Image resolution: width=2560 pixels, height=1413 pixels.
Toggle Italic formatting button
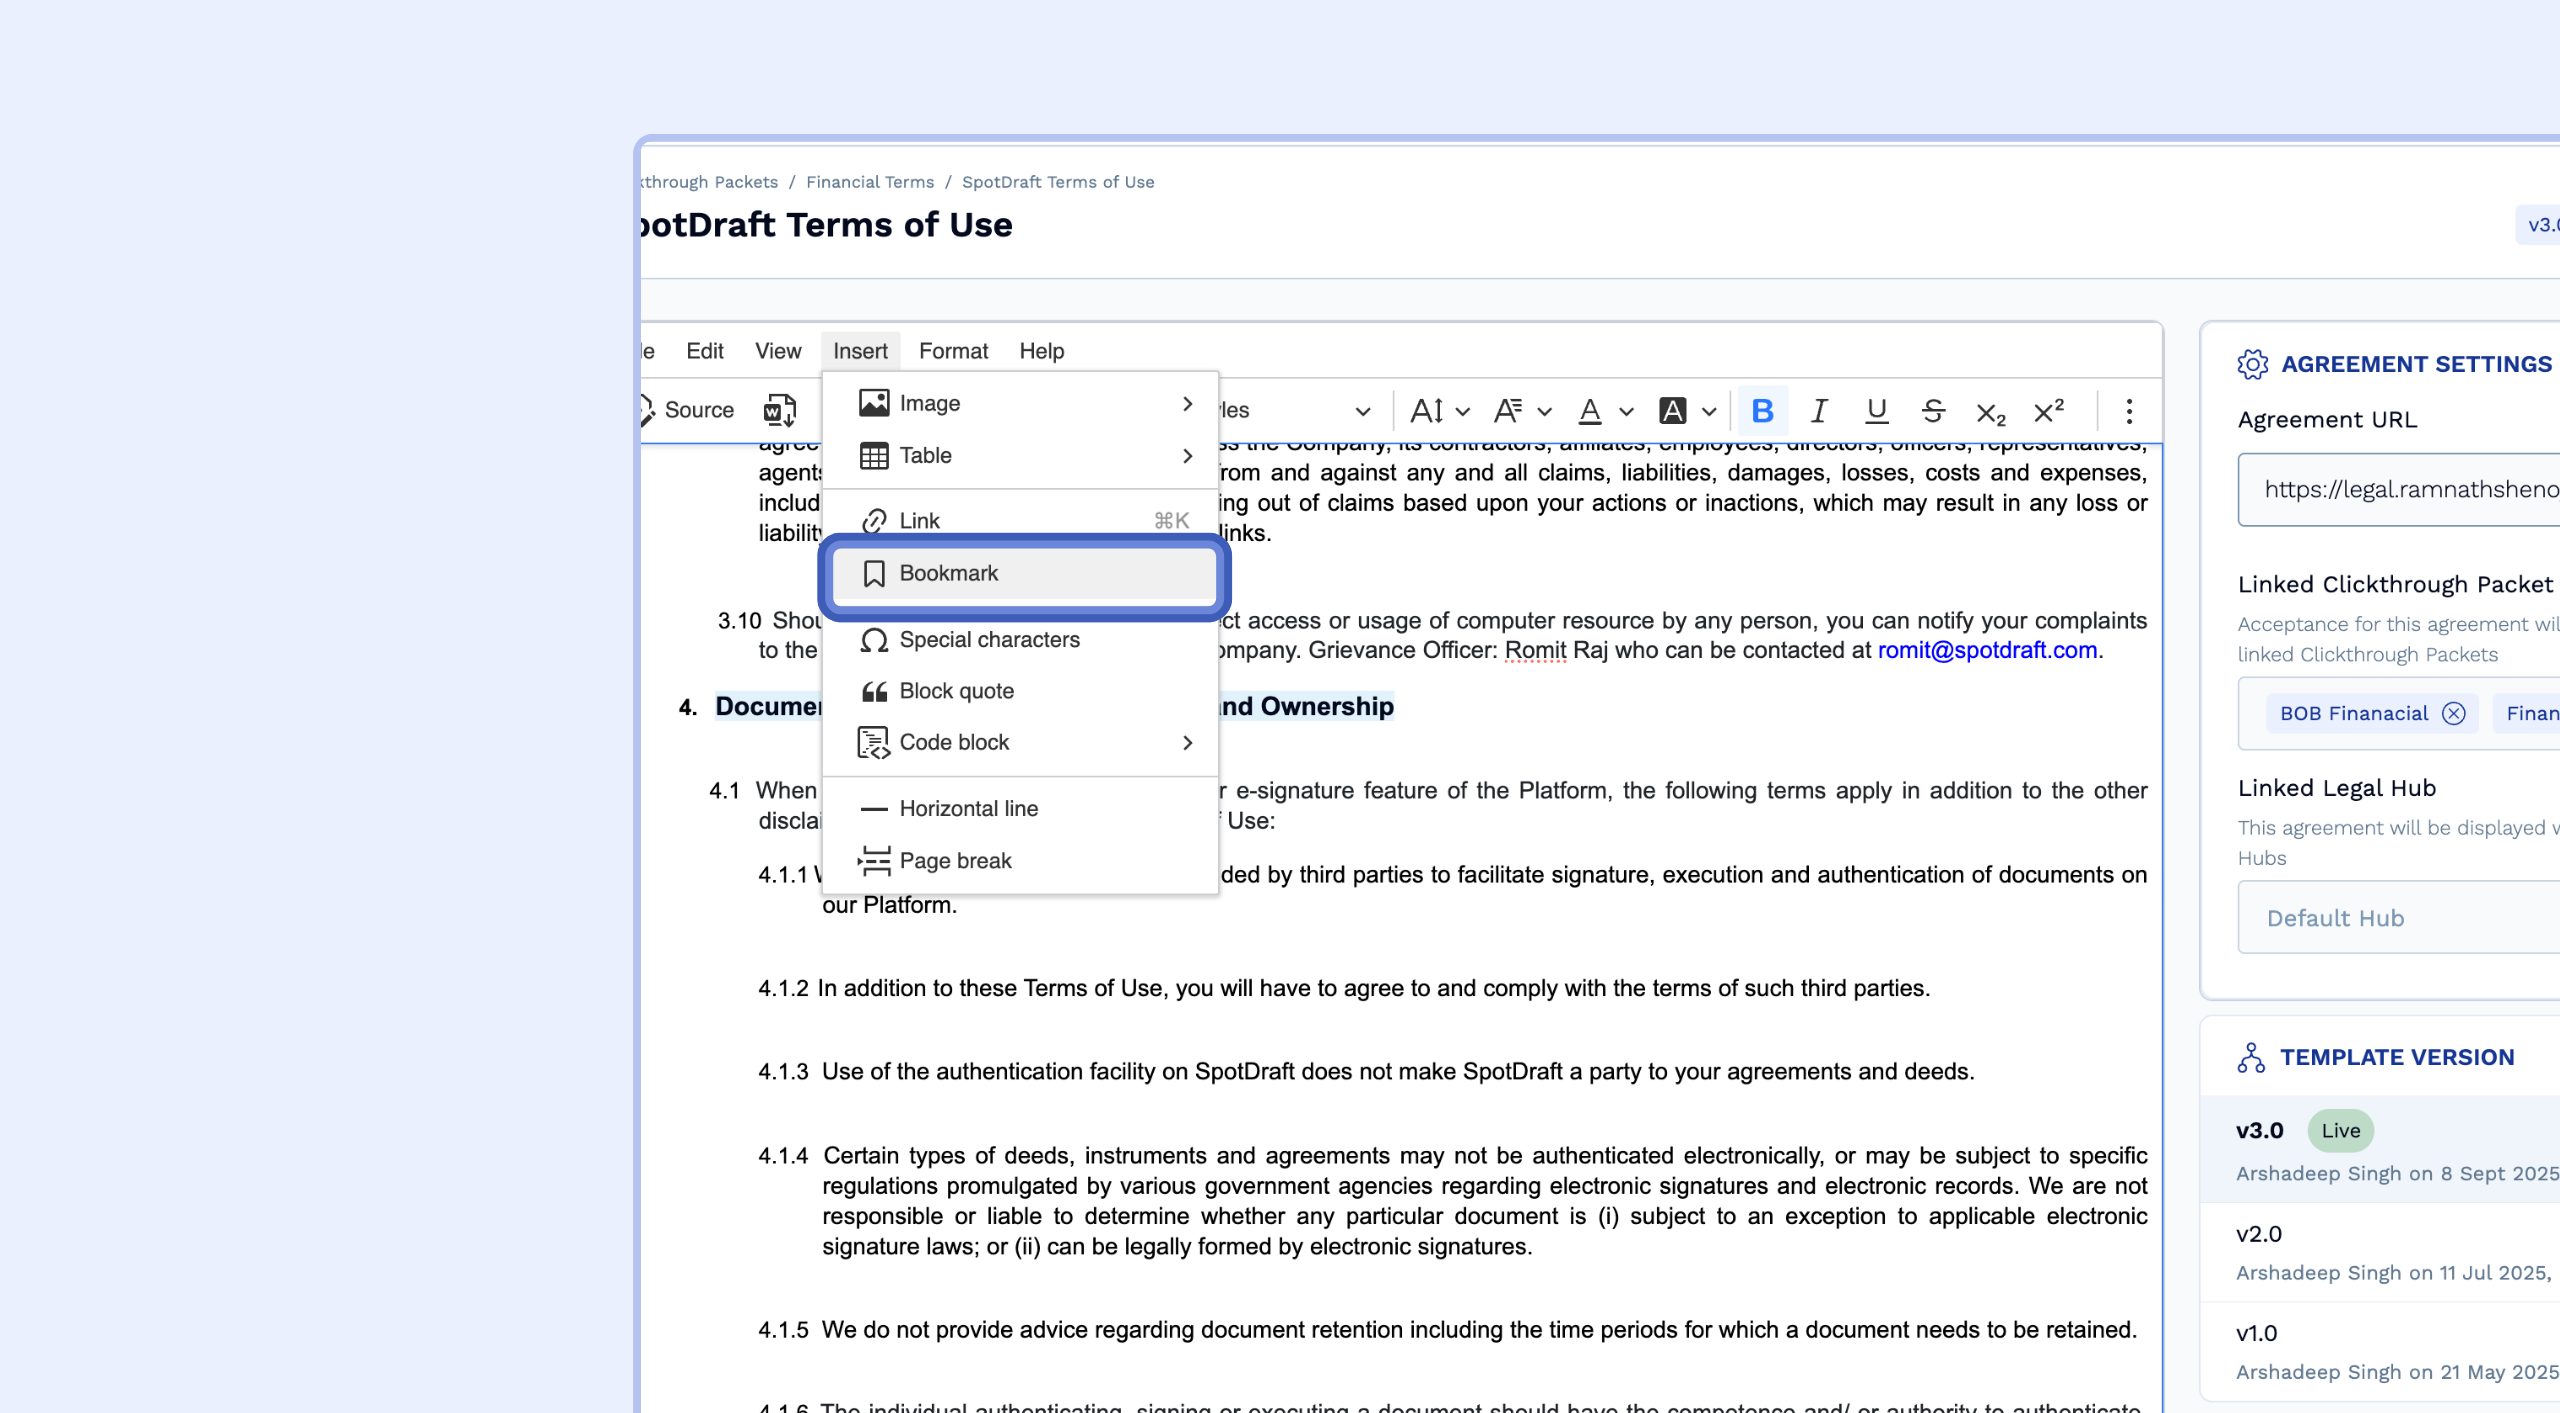pos(1819,411)
